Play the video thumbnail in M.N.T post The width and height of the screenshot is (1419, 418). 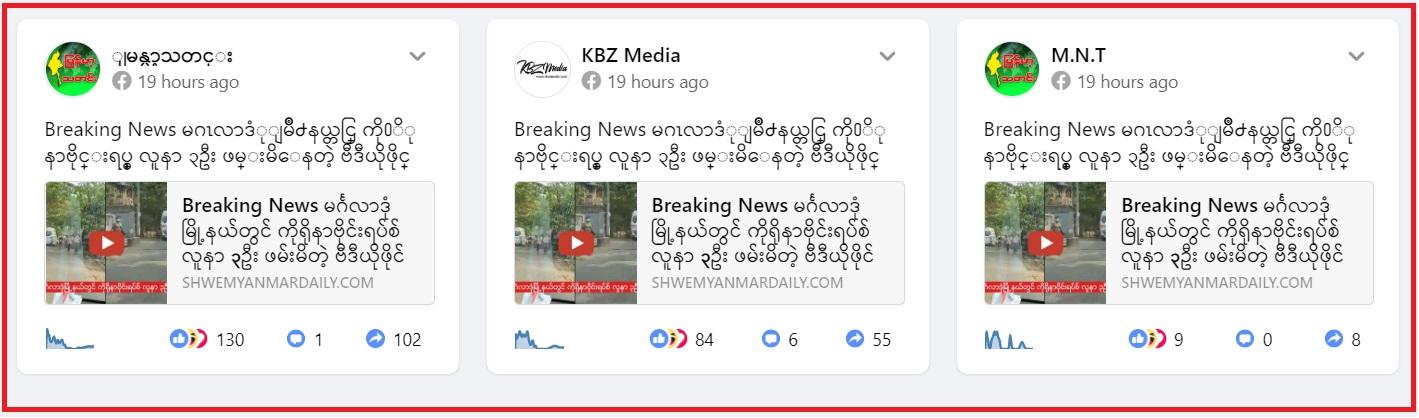click(x=1045, y=243)
